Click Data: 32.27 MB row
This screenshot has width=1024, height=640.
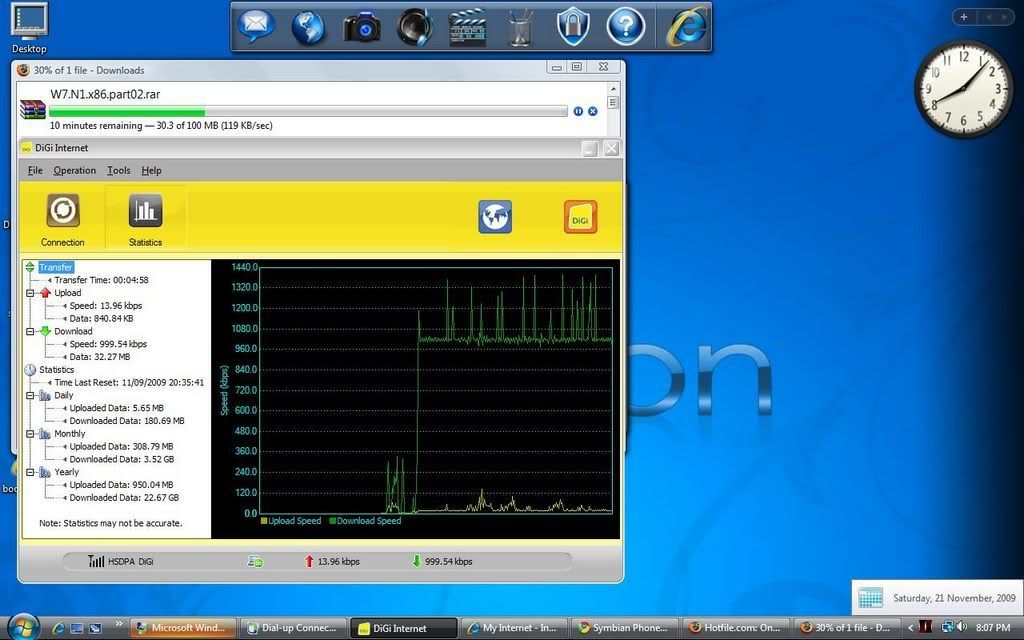[99, 357]
